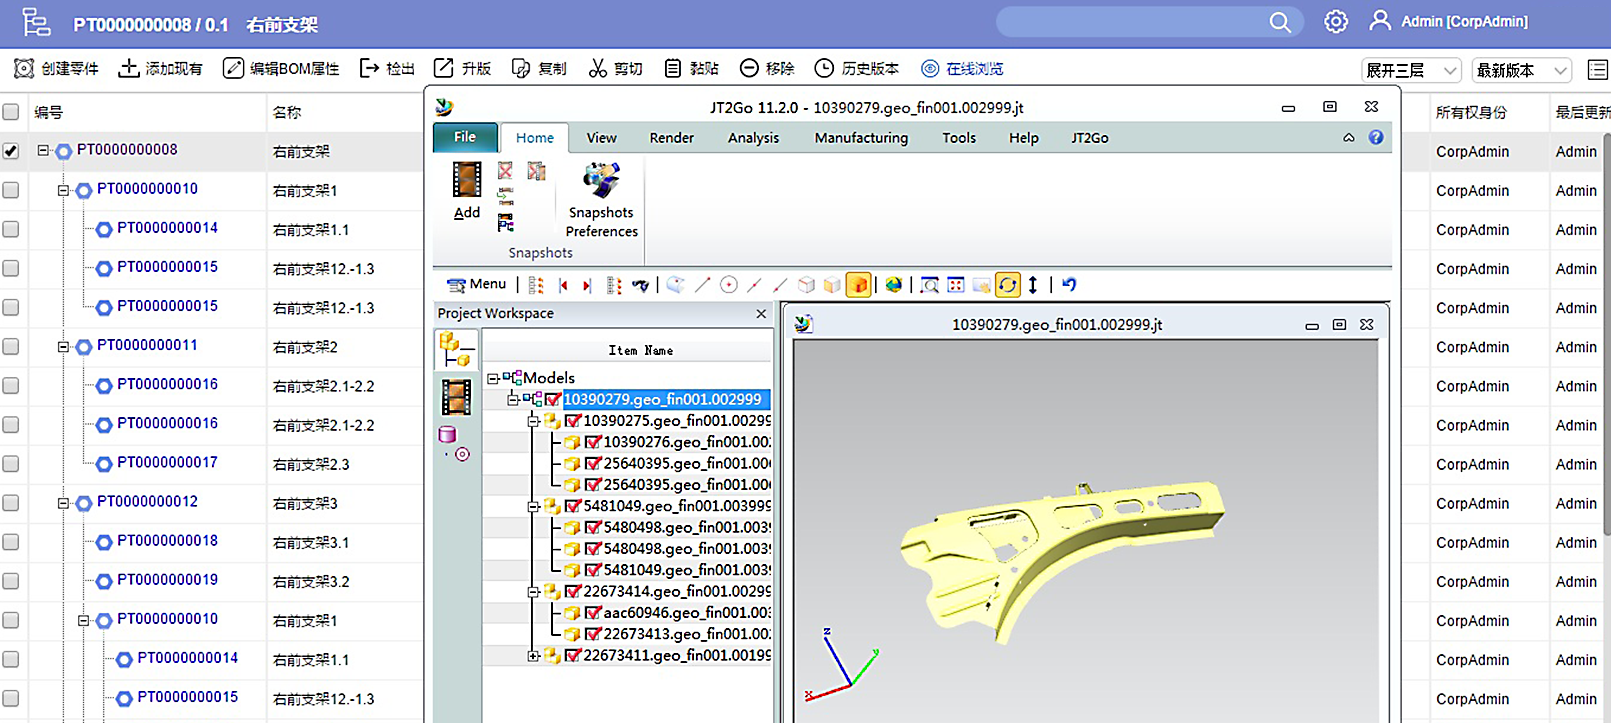Toggle the highlighted rotate tool
The image size is (1611, 723).
click(x=1008, y=285)
